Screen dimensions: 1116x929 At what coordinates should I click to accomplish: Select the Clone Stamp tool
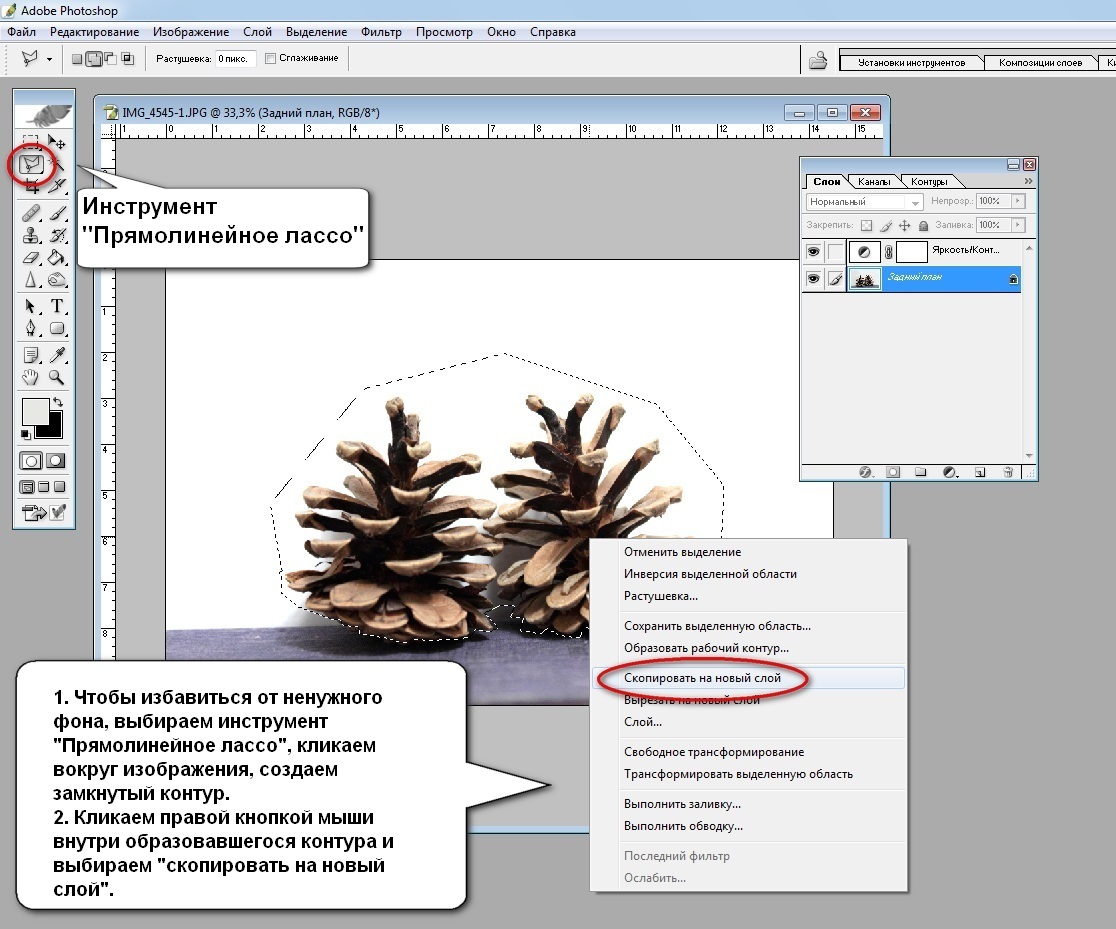coord(31,235)
